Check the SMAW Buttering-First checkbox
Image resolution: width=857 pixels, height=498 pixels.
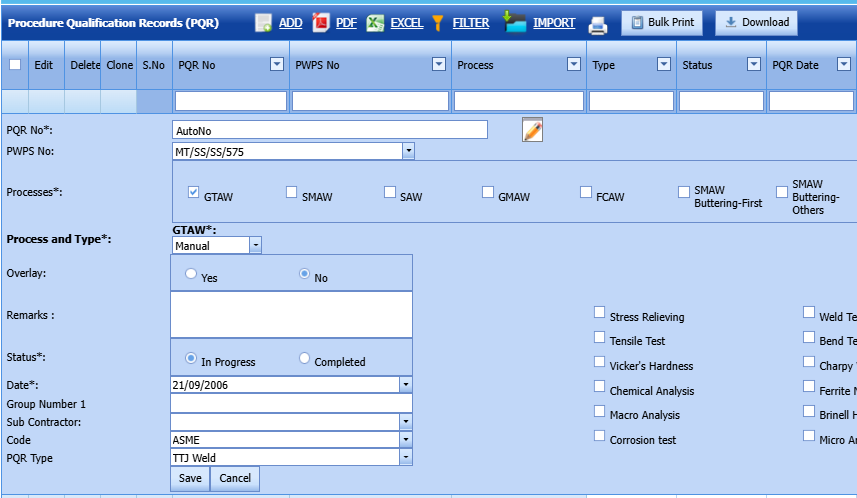point(684,192)
